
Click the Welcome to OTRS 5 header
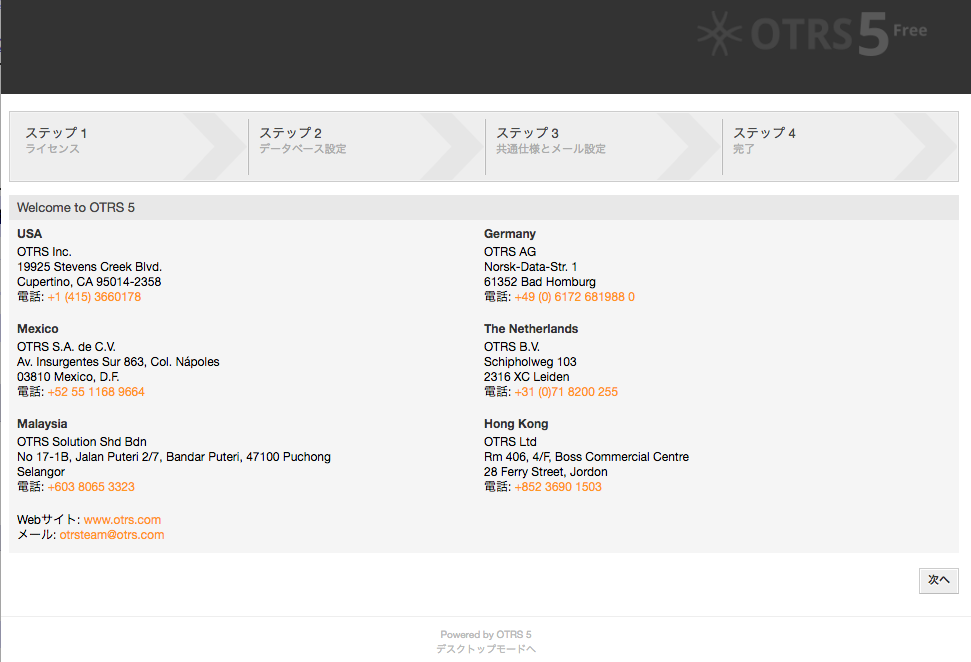(76, 207)
